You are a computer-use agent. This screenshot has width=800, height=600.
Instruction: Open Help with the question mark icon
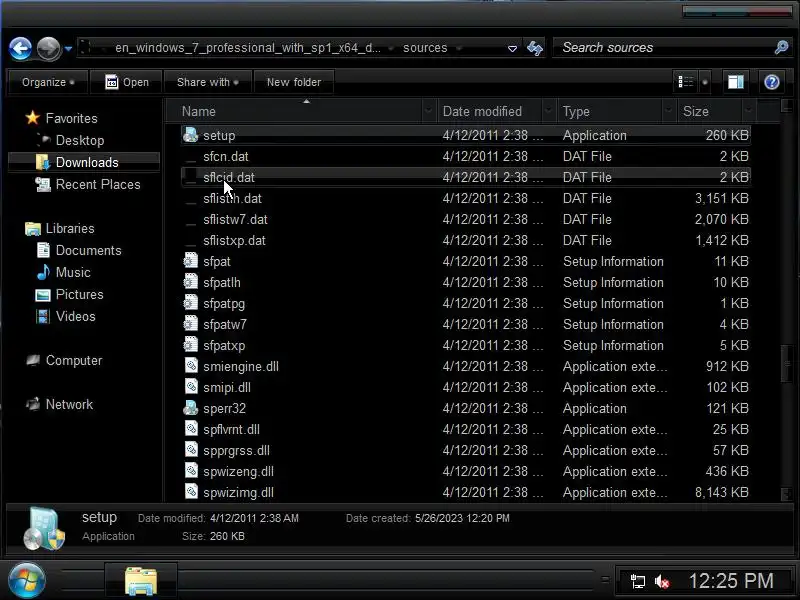771,82
